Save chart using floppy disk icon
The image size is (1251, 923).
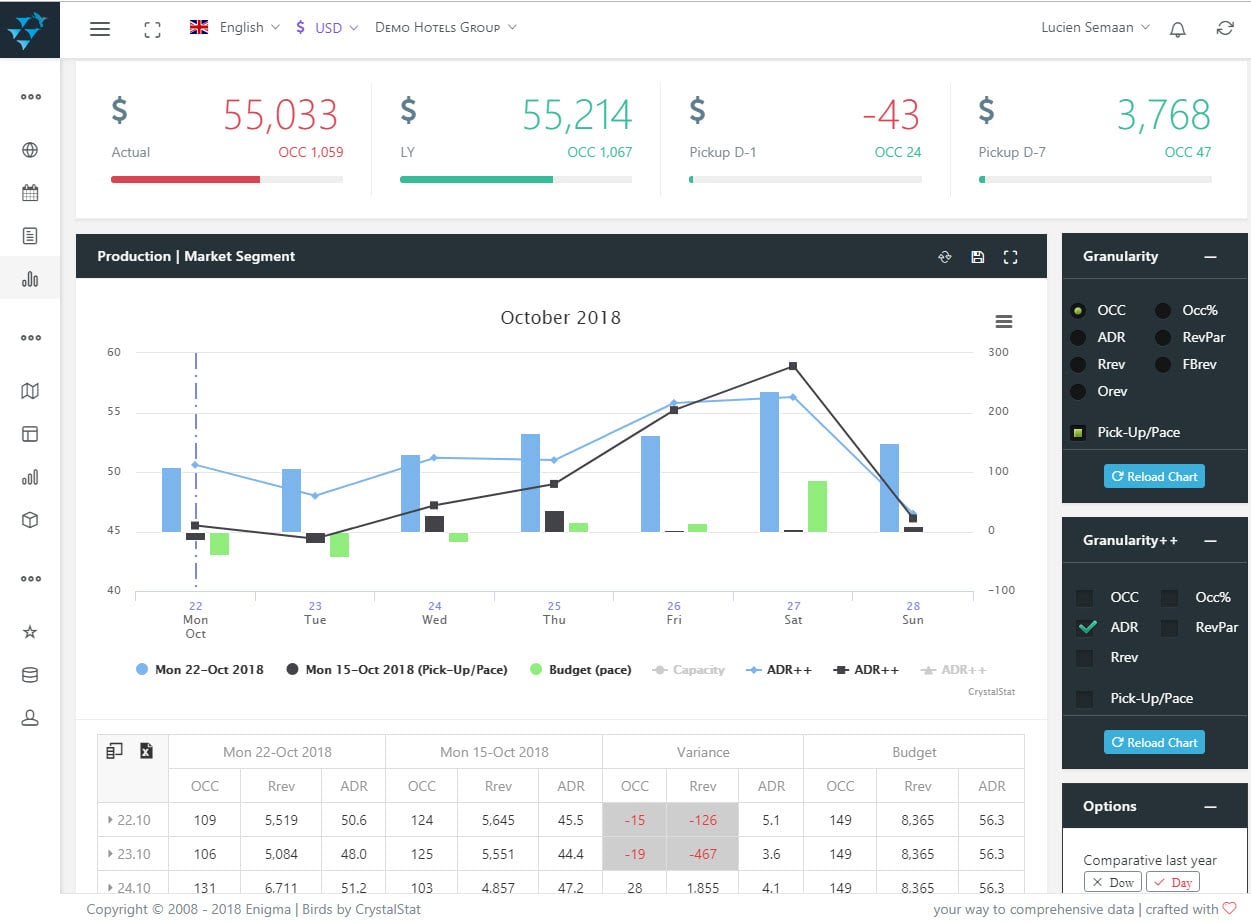point(978,257)
